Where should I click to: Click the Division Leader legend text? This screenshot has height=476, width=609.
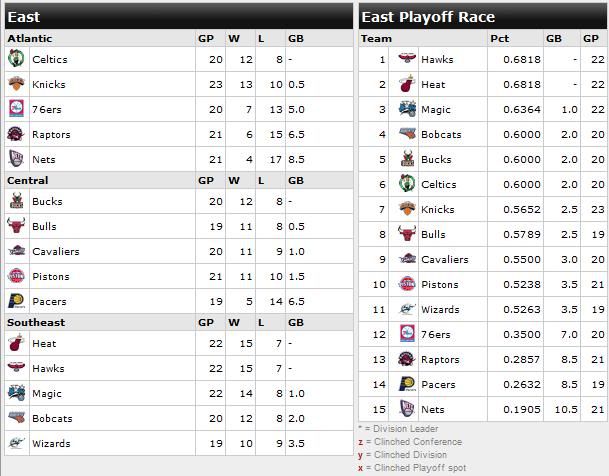[405, 429]
